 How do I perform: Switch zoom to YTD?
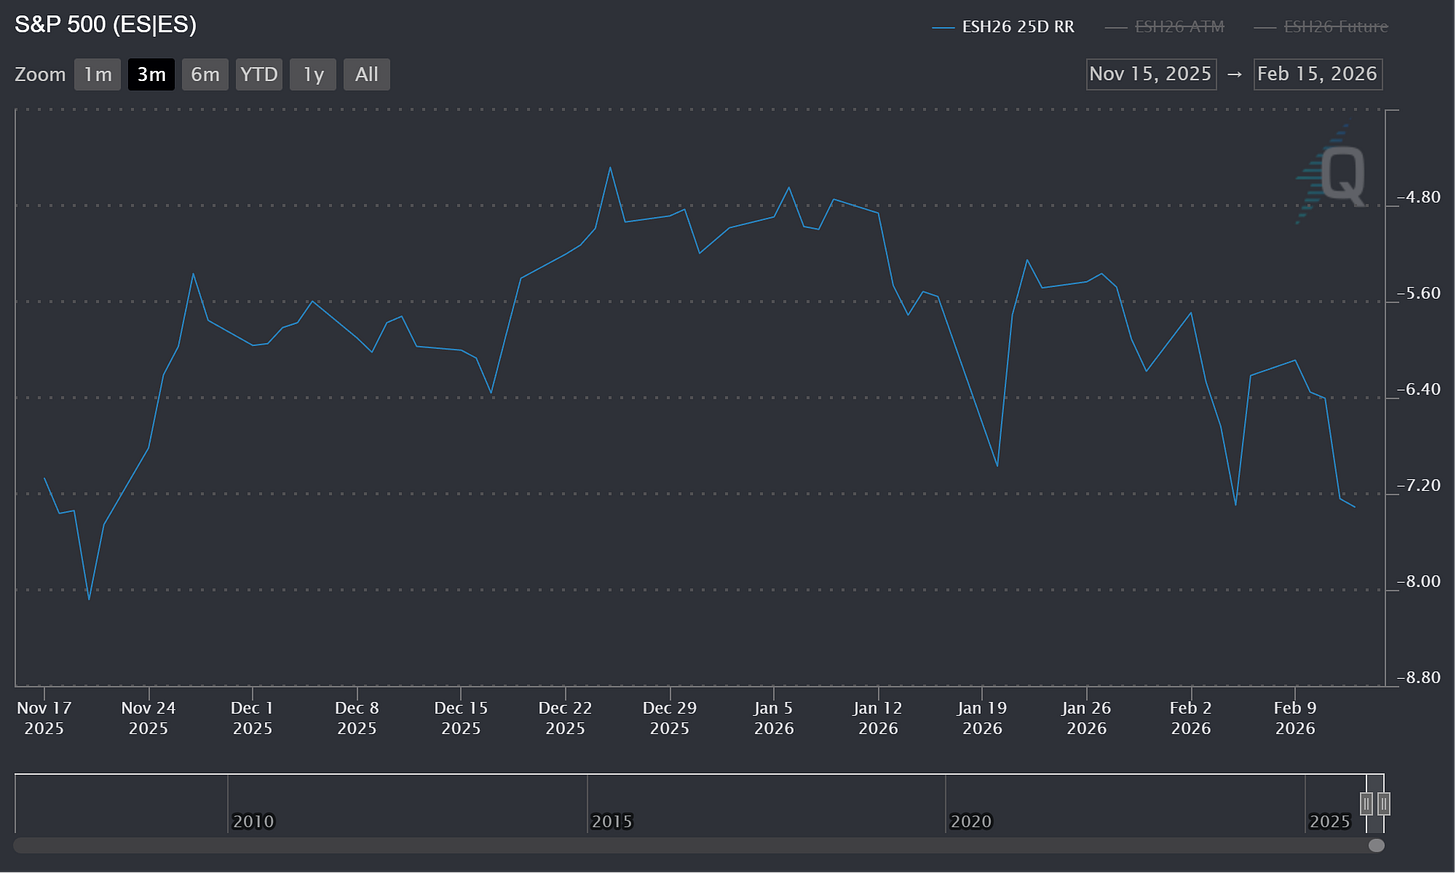click(x=259, y=75)
